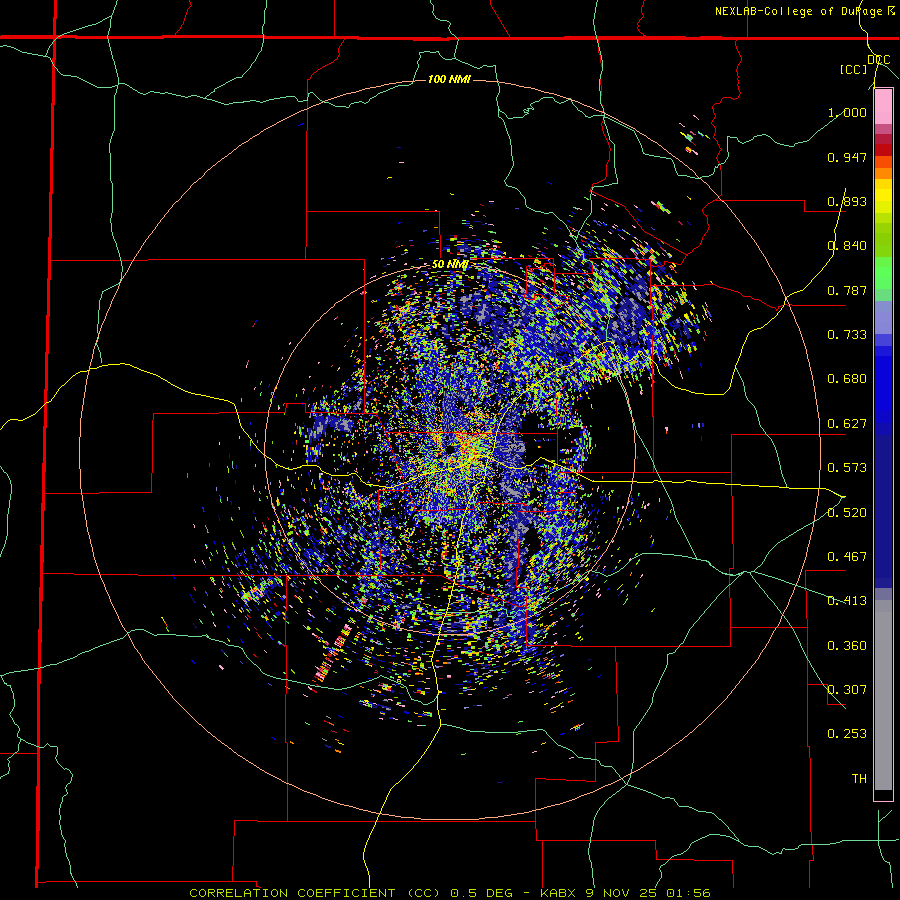The width and height of the screenshot is (900, 900).
Task: Click the [CC] legend header
Action: (x=854, y=69)
